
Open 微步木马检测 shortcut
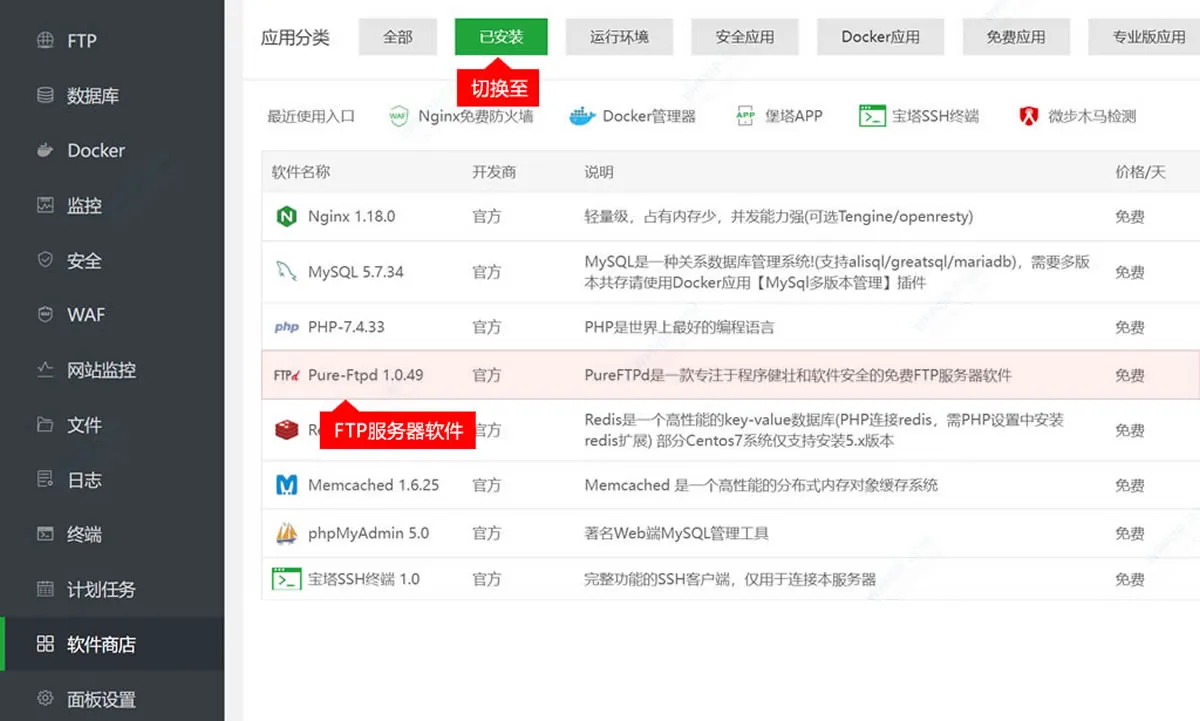1077,116
